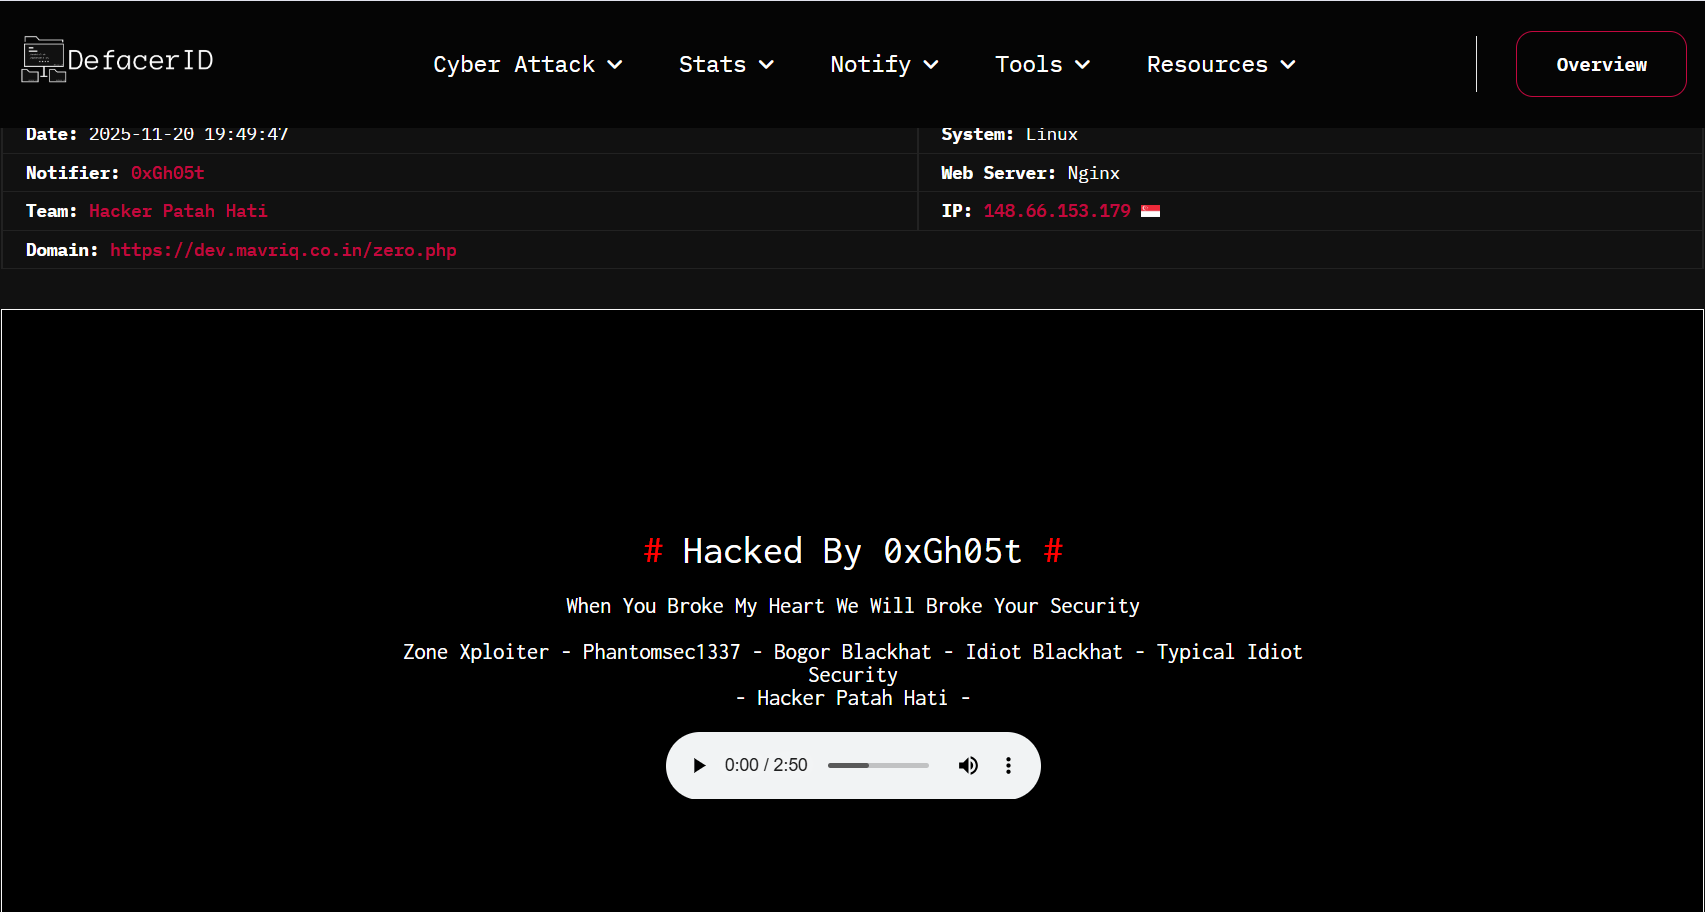The height and width of the screenshot is (912, 1705).
Task: Click the audio progress slider
Action: click(878, 766)
